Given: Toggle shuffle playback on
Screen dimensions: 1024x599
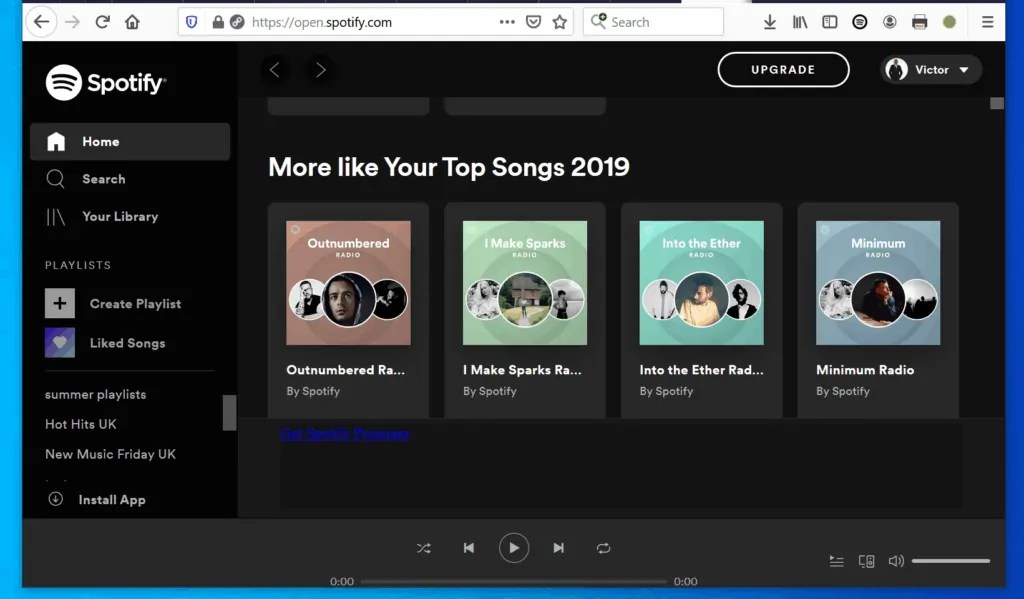Looking at the screenshot, I should (x=423, y=548).
